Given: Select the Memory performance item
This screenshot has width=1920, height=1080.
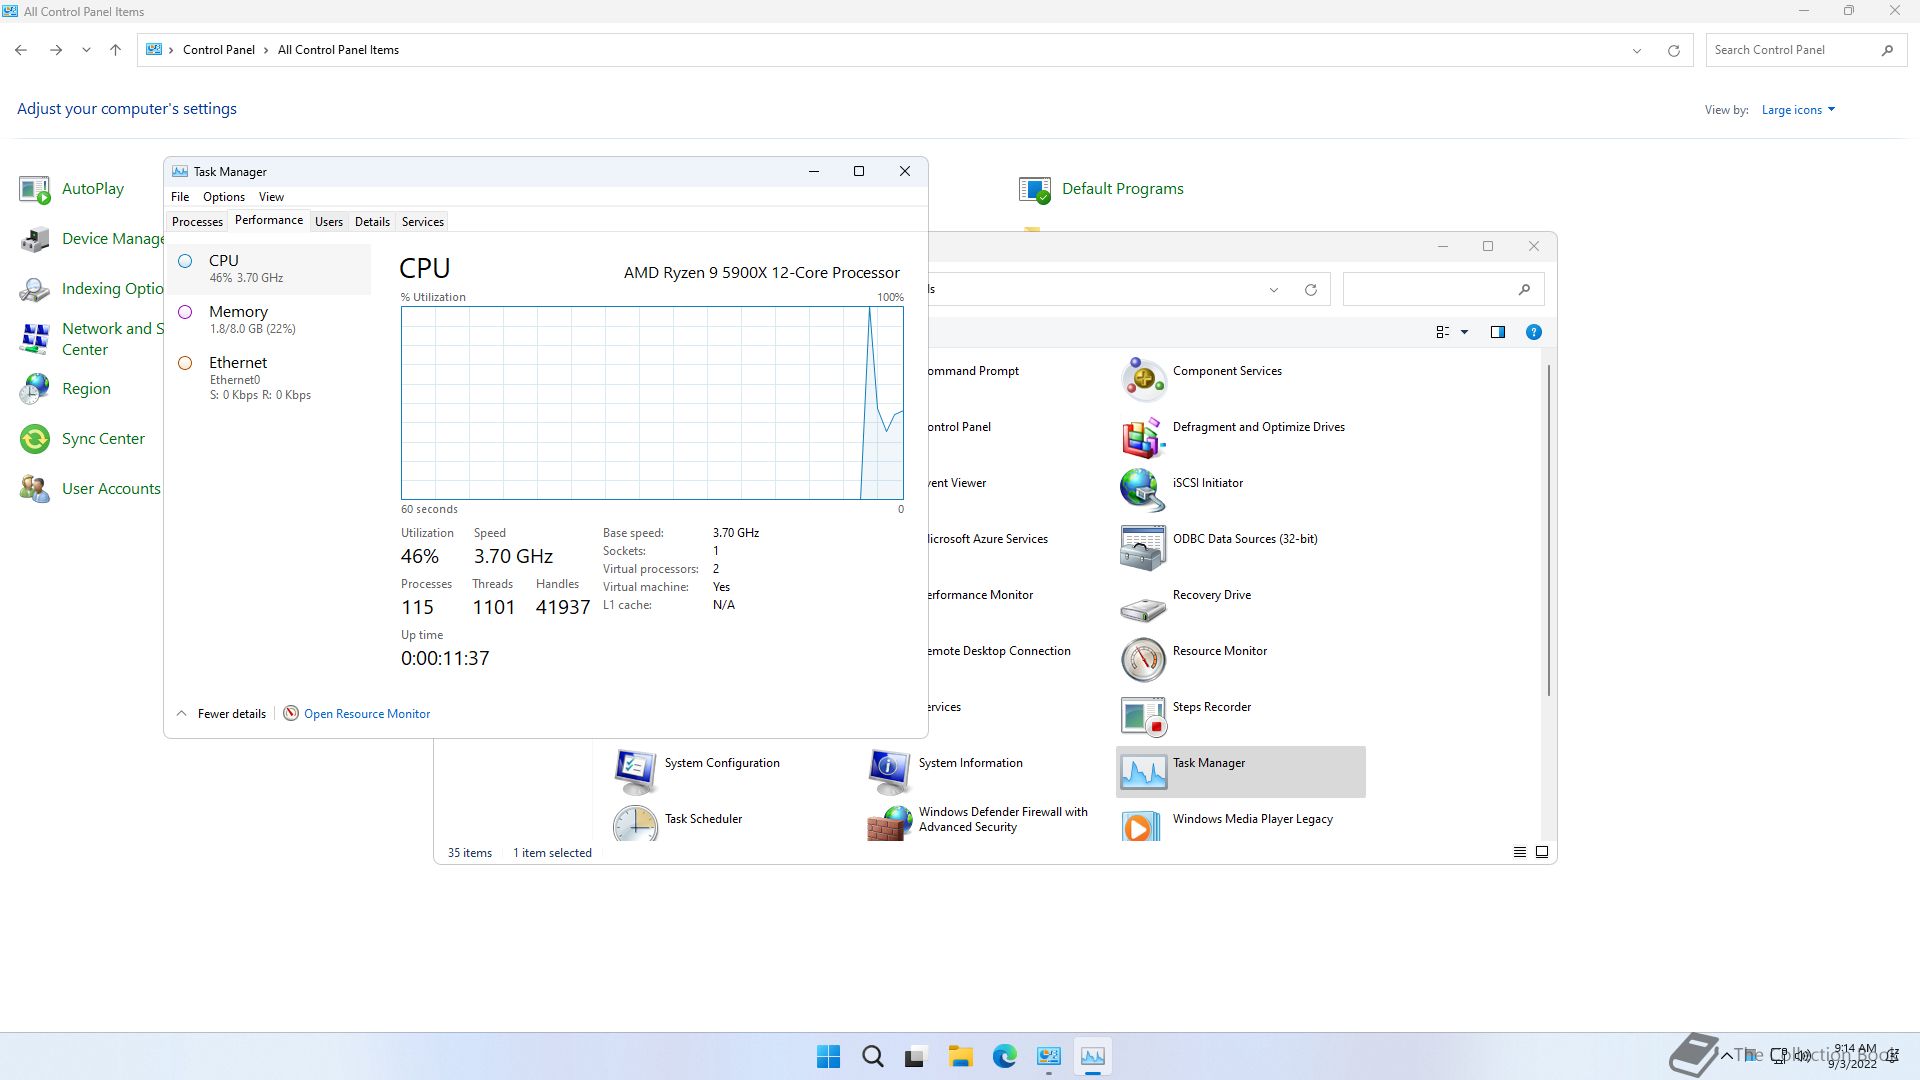Looking at the screenshot, I should click(x=238, y=318).
